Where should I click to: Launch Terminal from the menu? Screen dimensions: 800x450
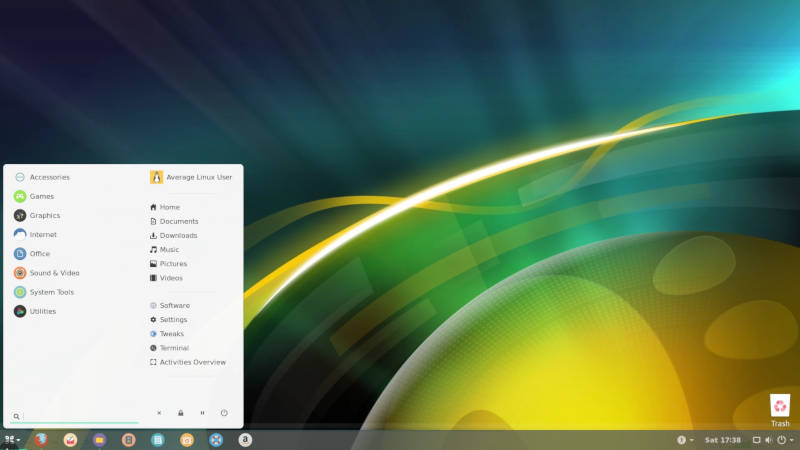169,348
